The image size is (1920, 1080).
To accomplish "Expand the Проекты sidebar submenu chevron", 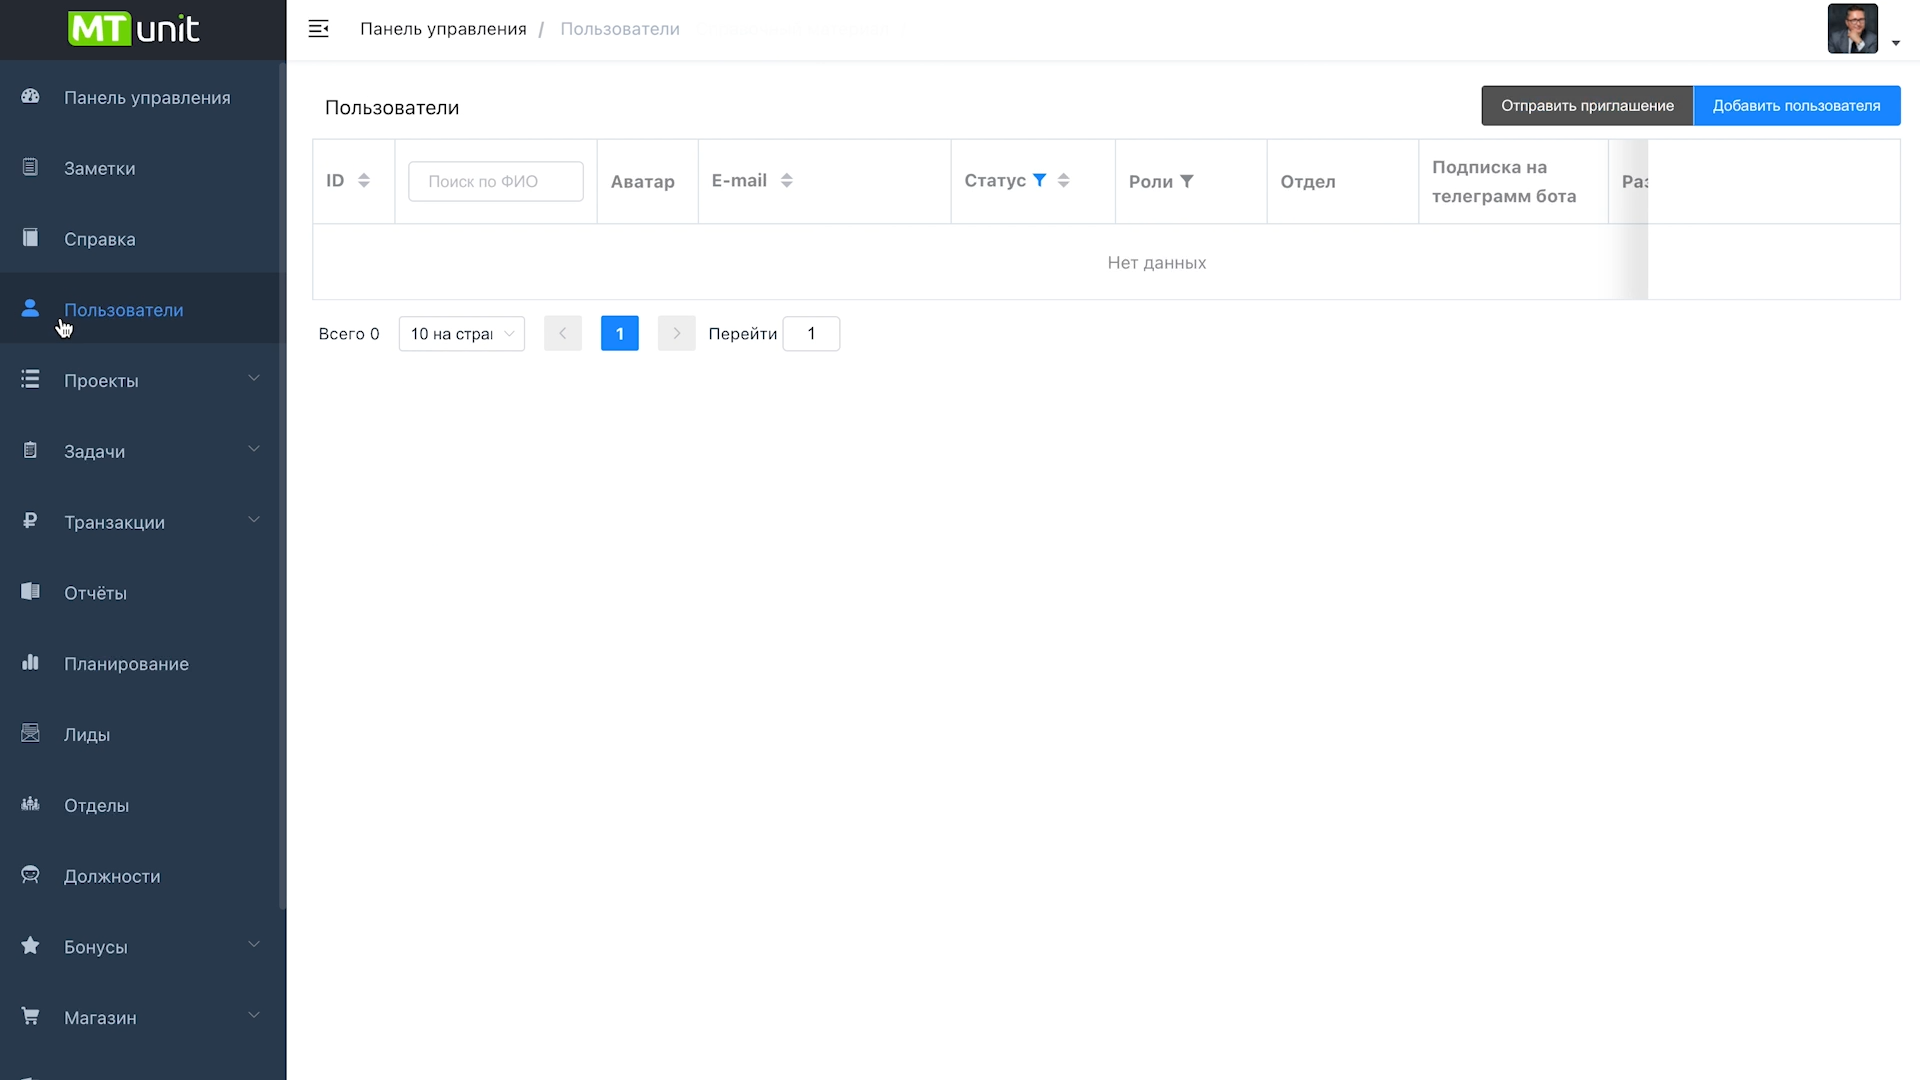I will 254,378.
